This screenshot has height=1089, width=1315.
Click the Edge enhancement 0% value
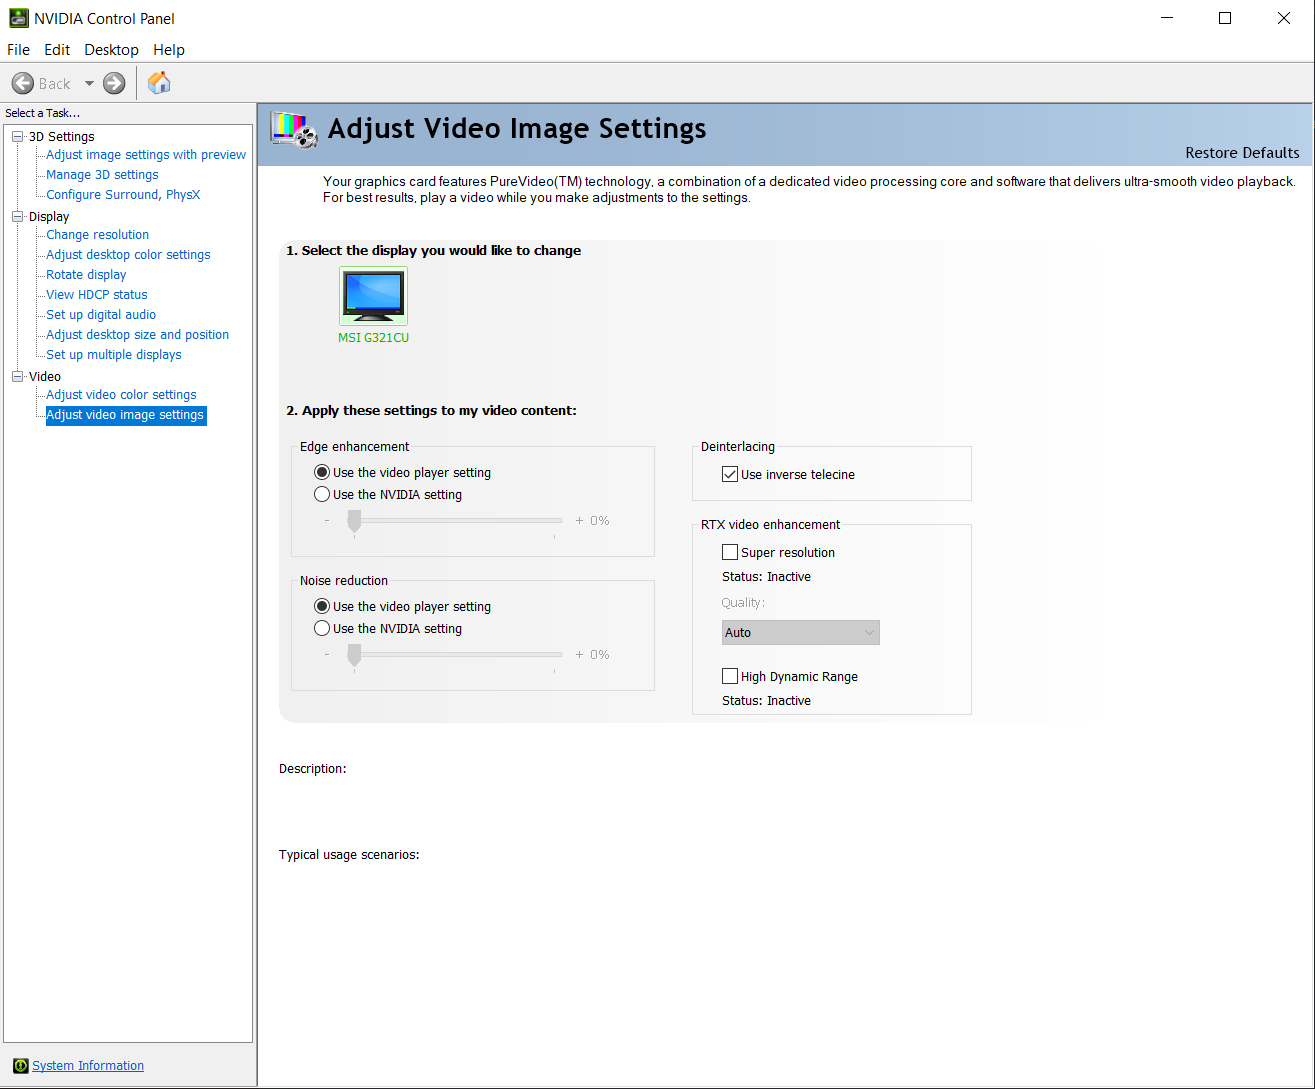(x=599, y=521)
